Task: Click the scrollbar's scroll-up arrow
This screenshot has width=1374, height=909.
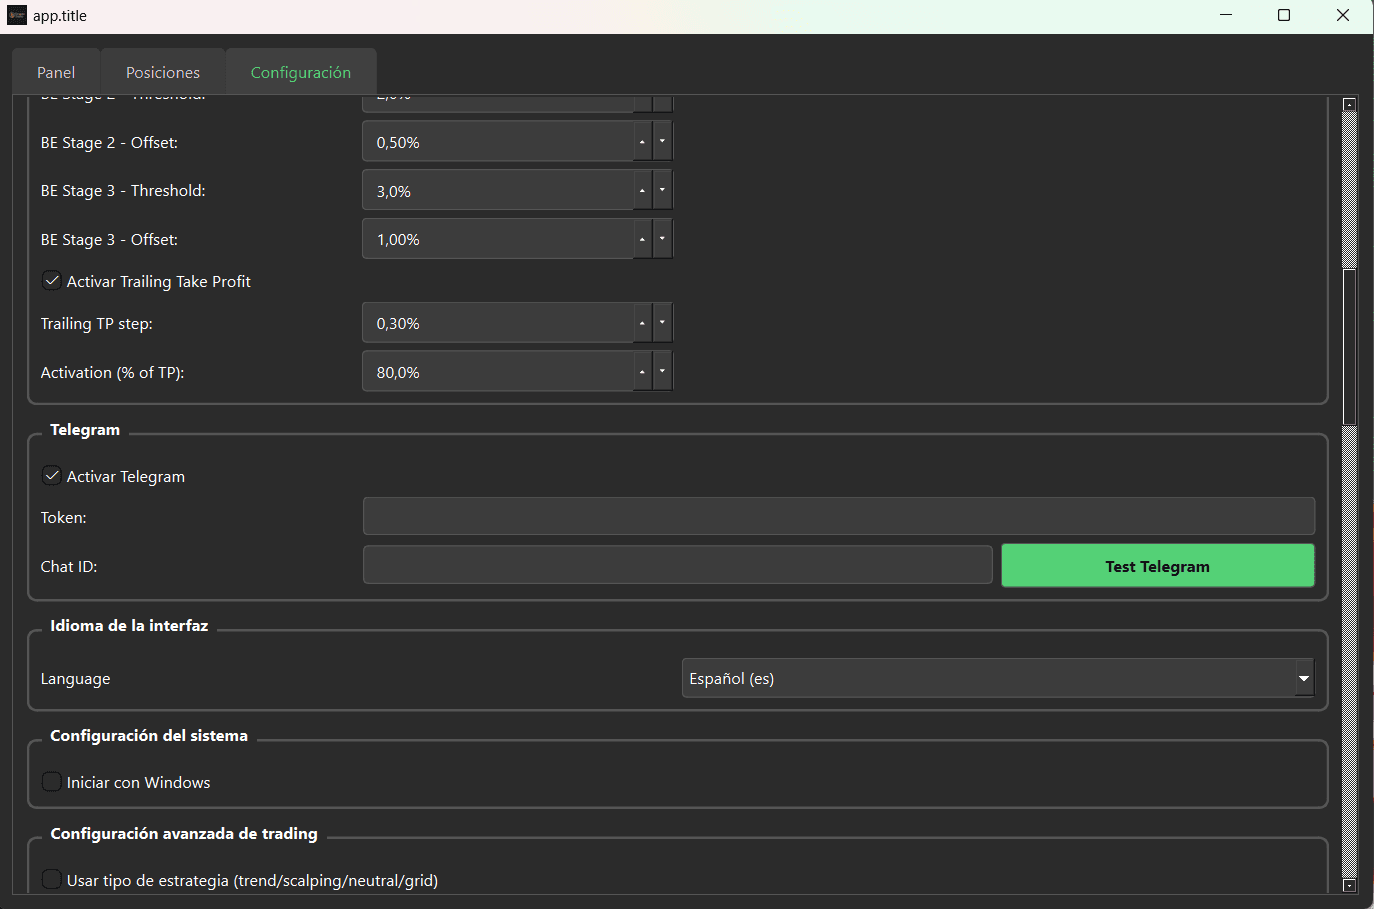Action: click(x=1349, y=105)
